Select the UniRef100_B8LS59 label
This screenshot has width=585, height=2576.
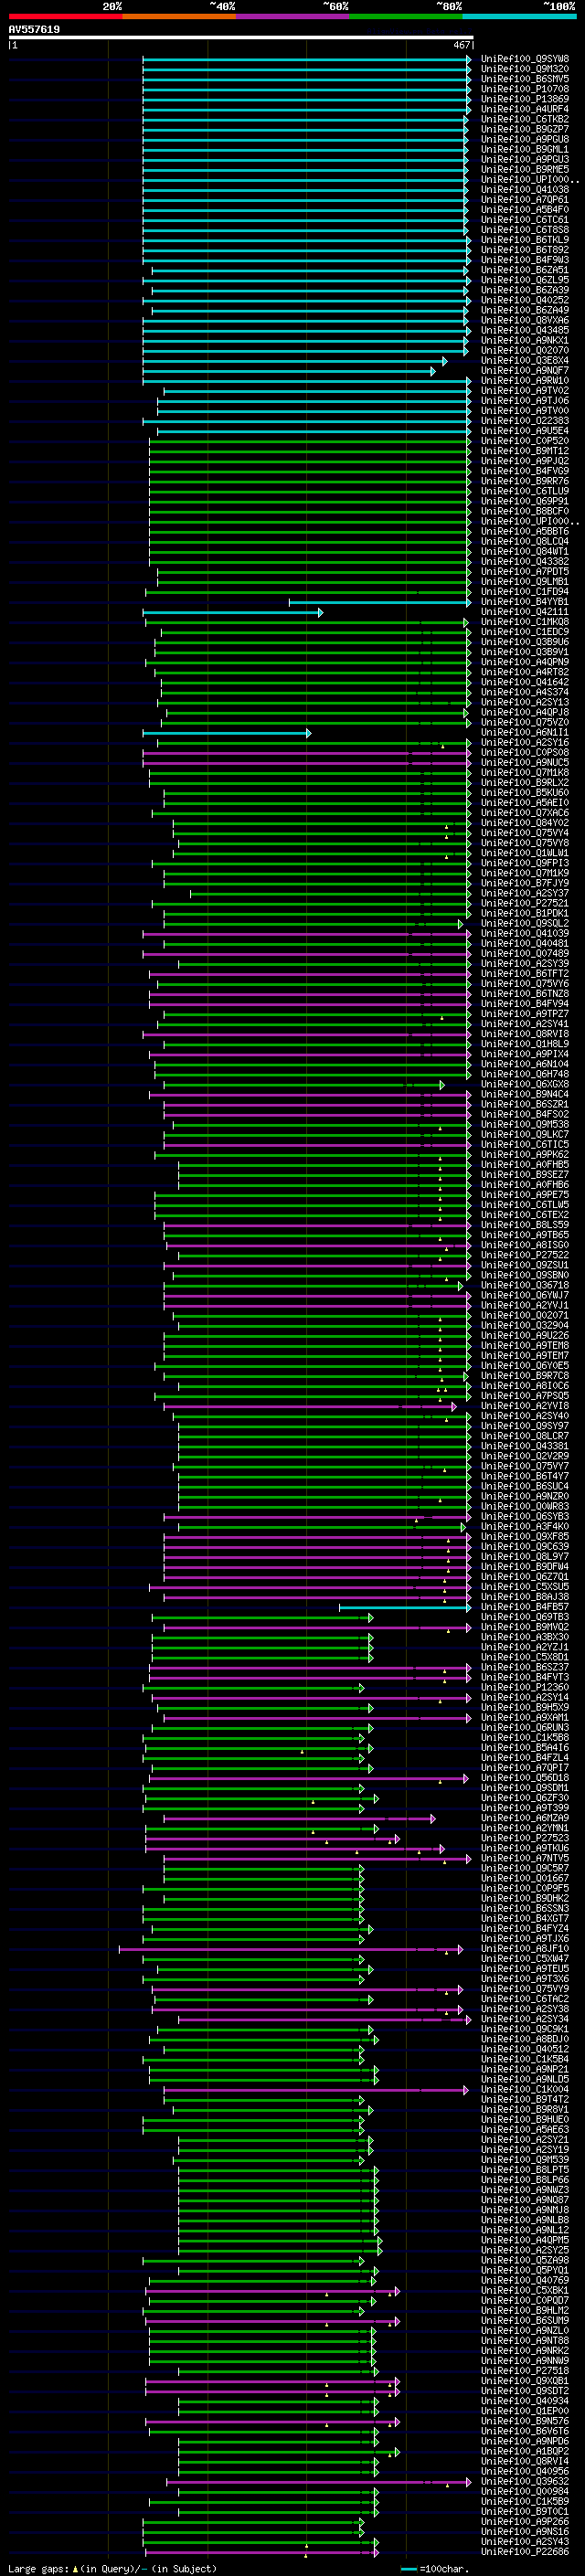click(x=525, y=1225)
